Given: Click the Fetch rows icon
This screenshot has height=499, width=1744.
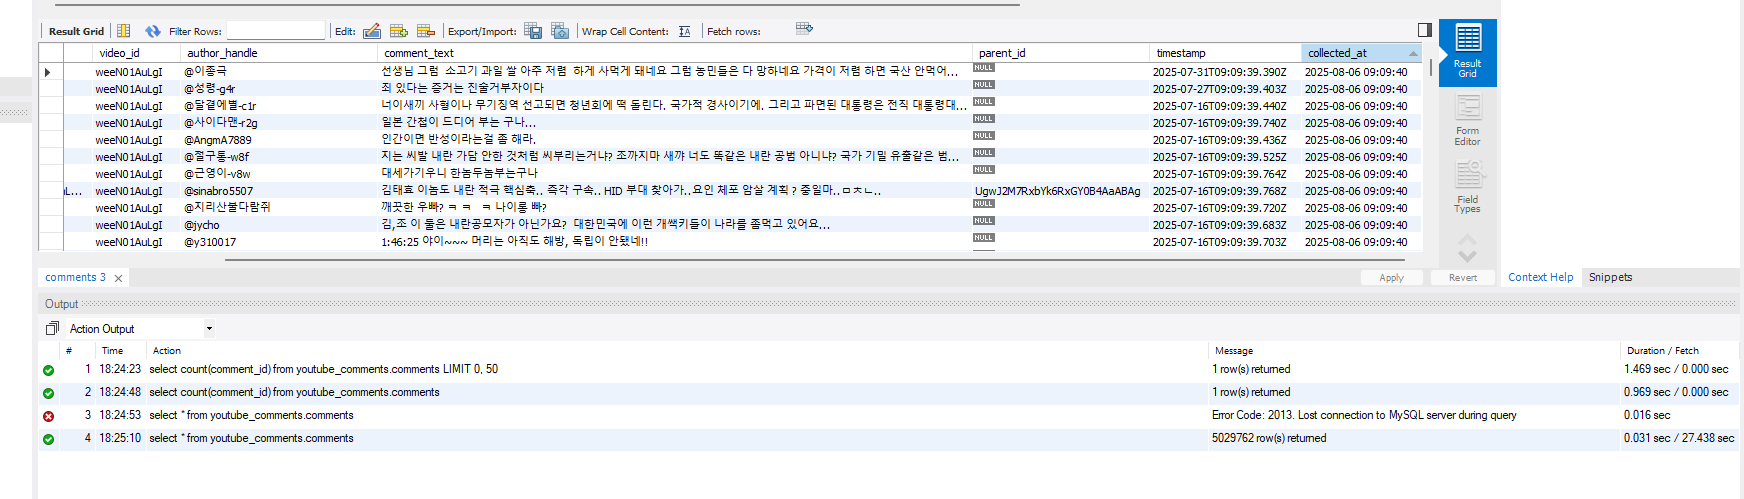Looking at the screenshot, I should [804, 29].
